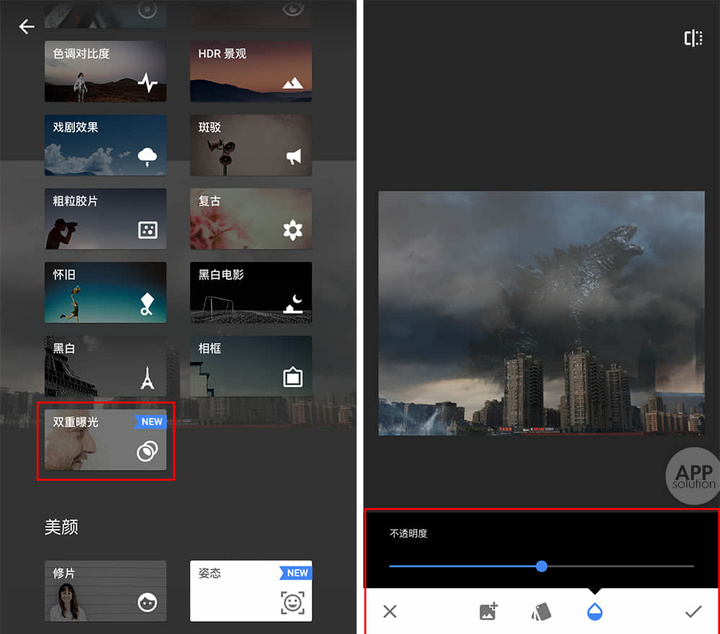720x634 pixels.
Task: Select the 修片 portrait tool
Action: [x=105, y=591]
